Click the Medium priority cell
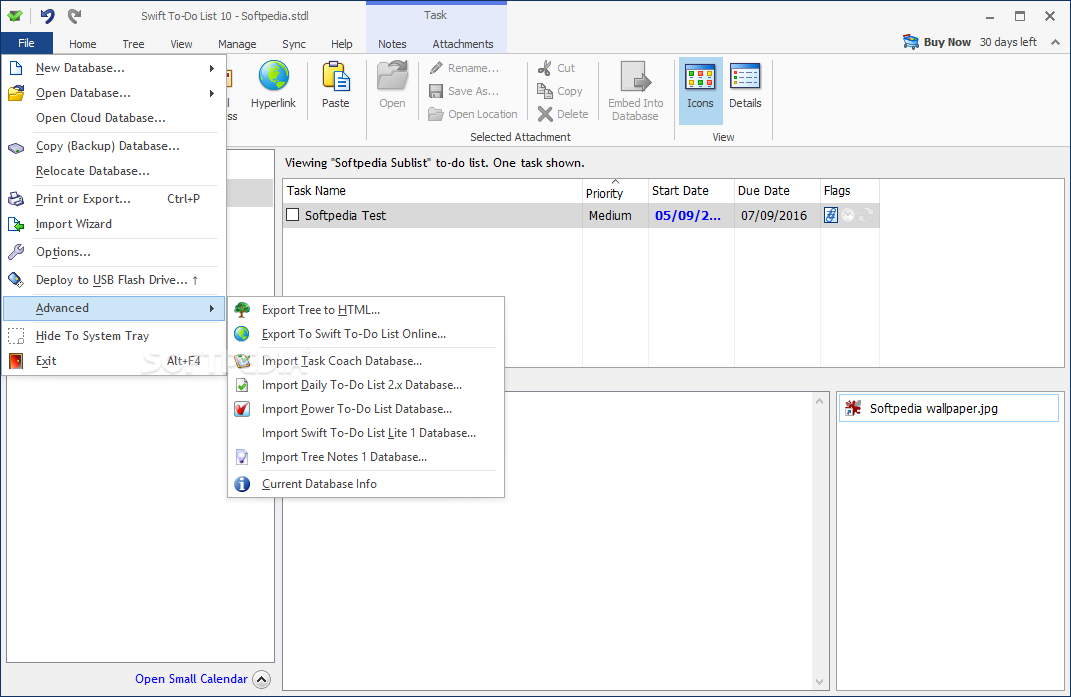The image size is (1071, 697). pyautogui.click(x=615, y=215)
